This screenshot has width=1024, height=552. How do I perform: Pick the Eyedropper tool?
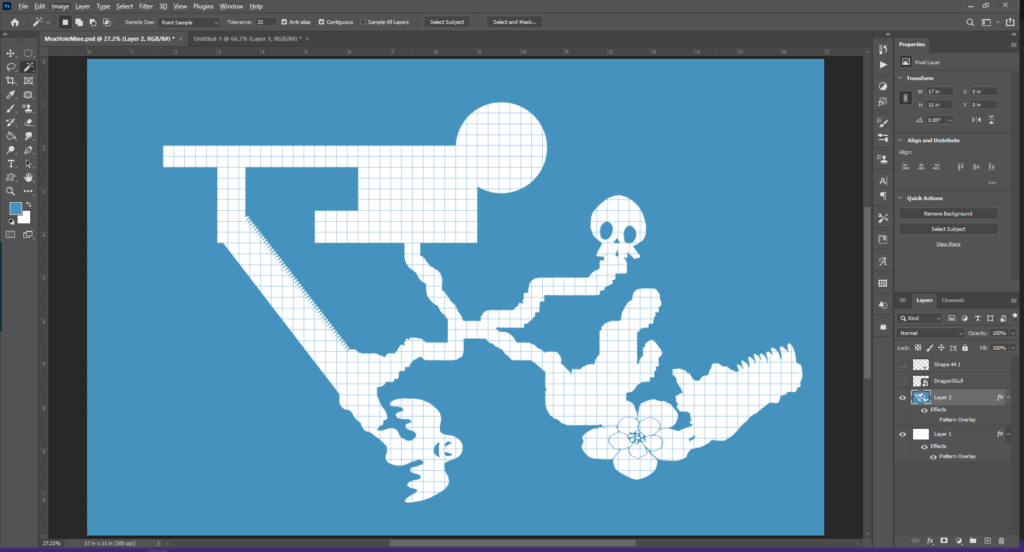point(11,95)
